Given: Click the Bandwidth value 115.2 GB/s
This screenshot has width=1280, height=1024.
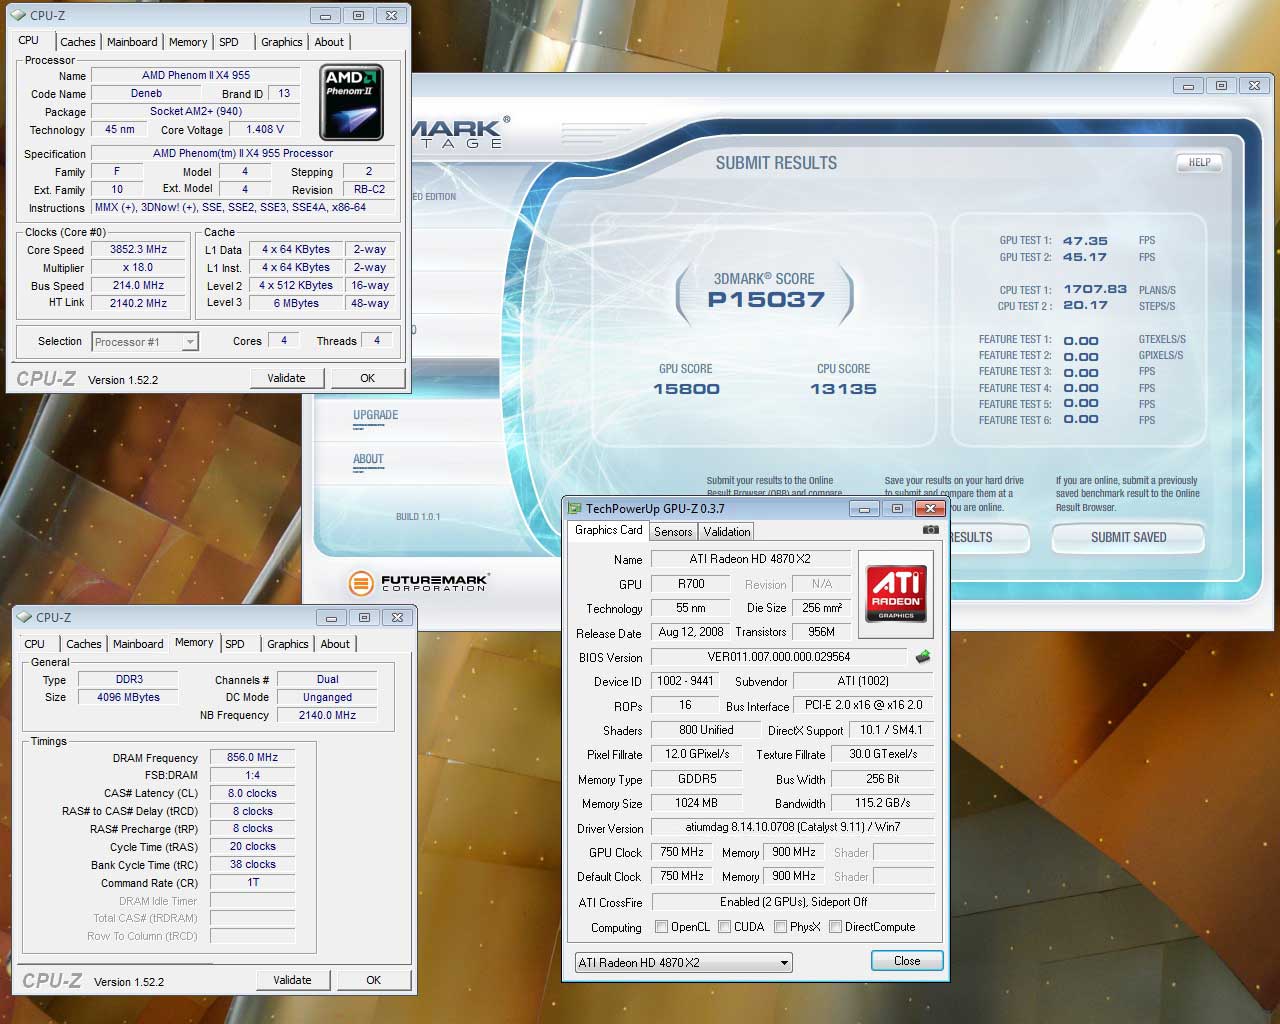Looking at the screenshot, I should [x=883, y=803].
